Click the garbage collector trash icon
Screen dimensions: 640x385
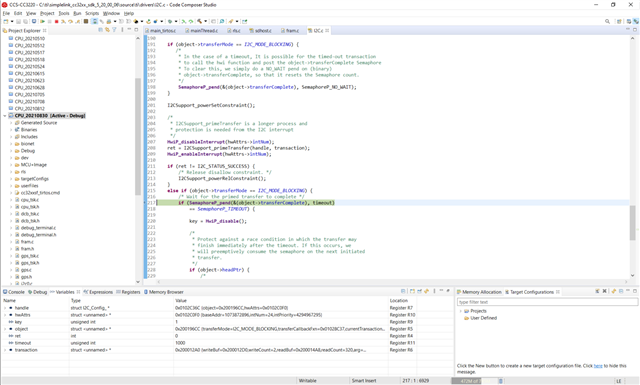coord(500,381)
